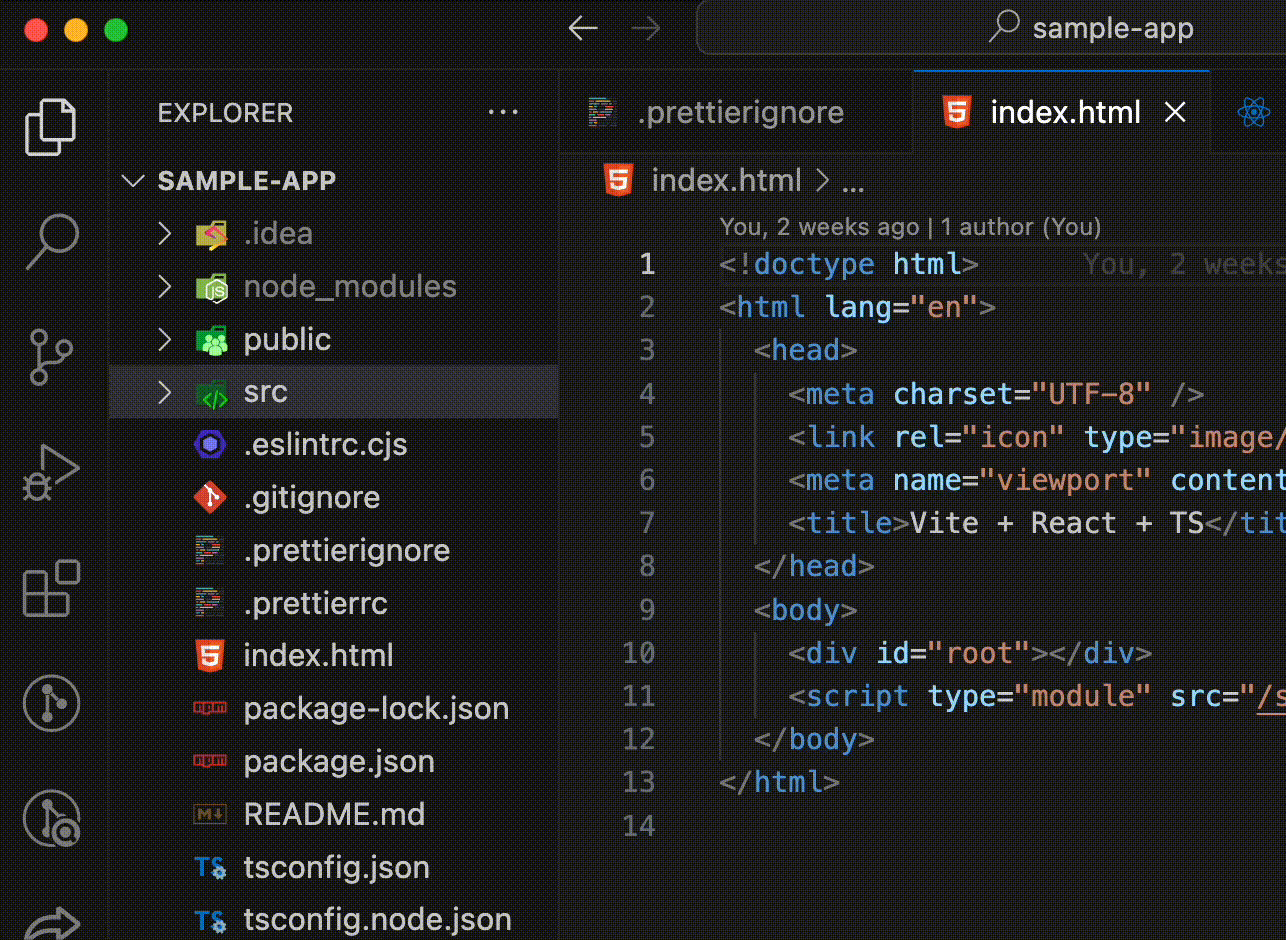Click the share arrow icon at activity bar bottom

tap(50, 922)
